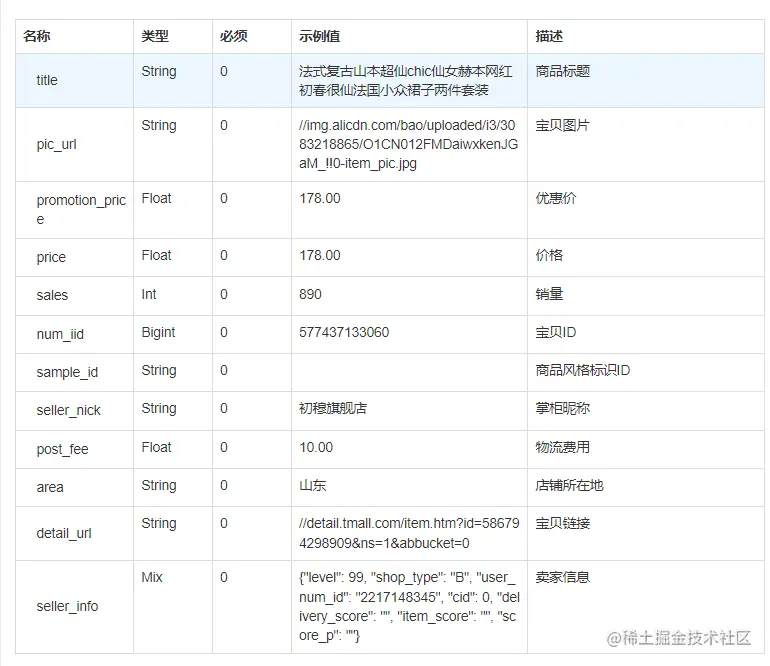Click the 必须 column header

click(234, 36)
